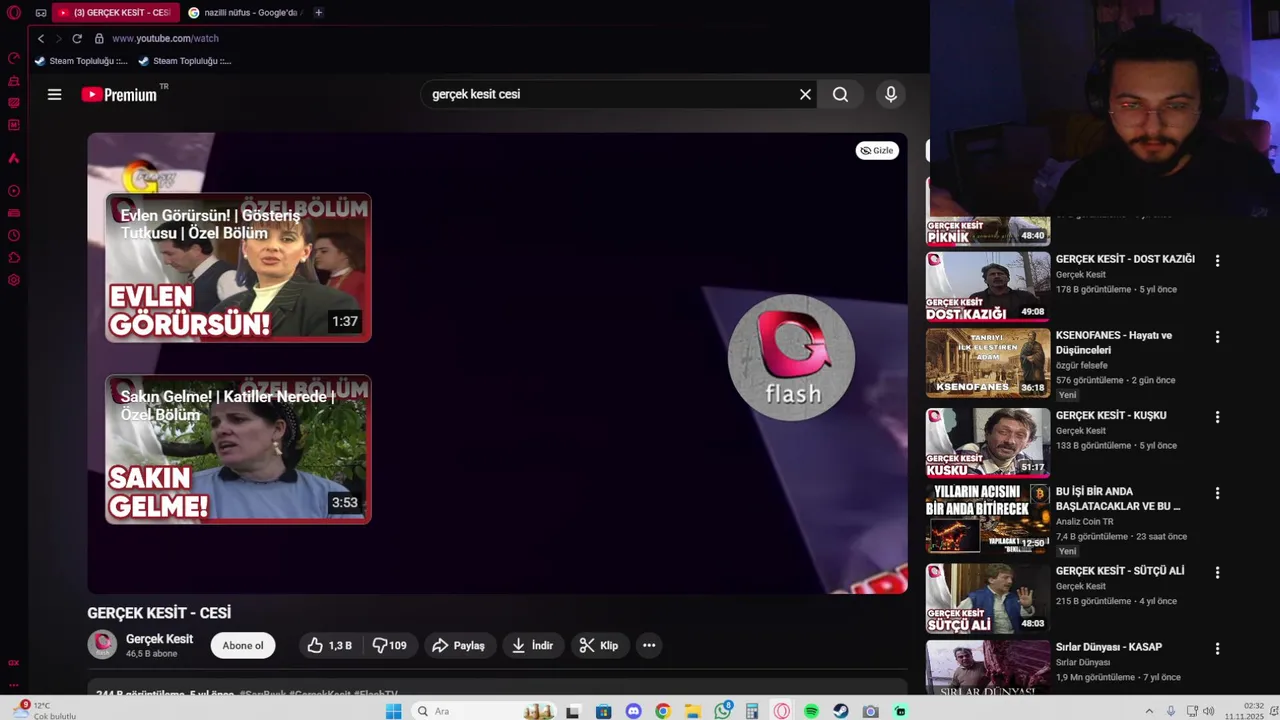Like the video with thumbs-up 1,3 B
This screenshot has height=720, width=1280.
click(x=330, y=645)
